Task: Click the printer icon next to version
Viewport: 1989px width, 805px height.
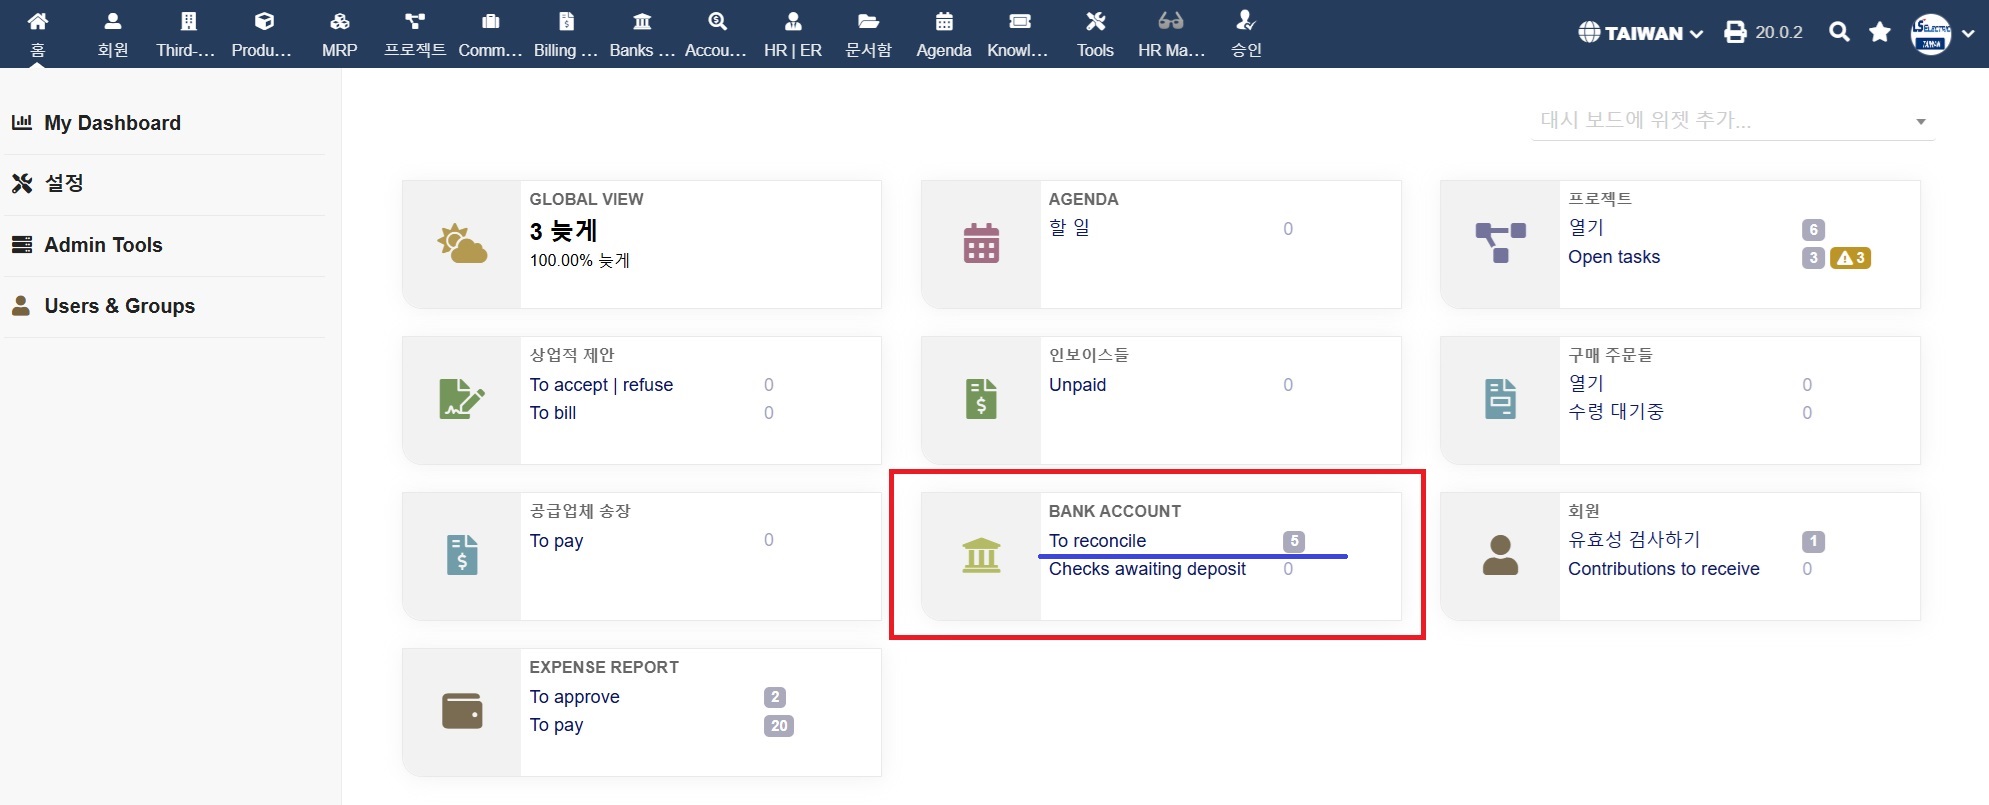Action: (1735, 32)
